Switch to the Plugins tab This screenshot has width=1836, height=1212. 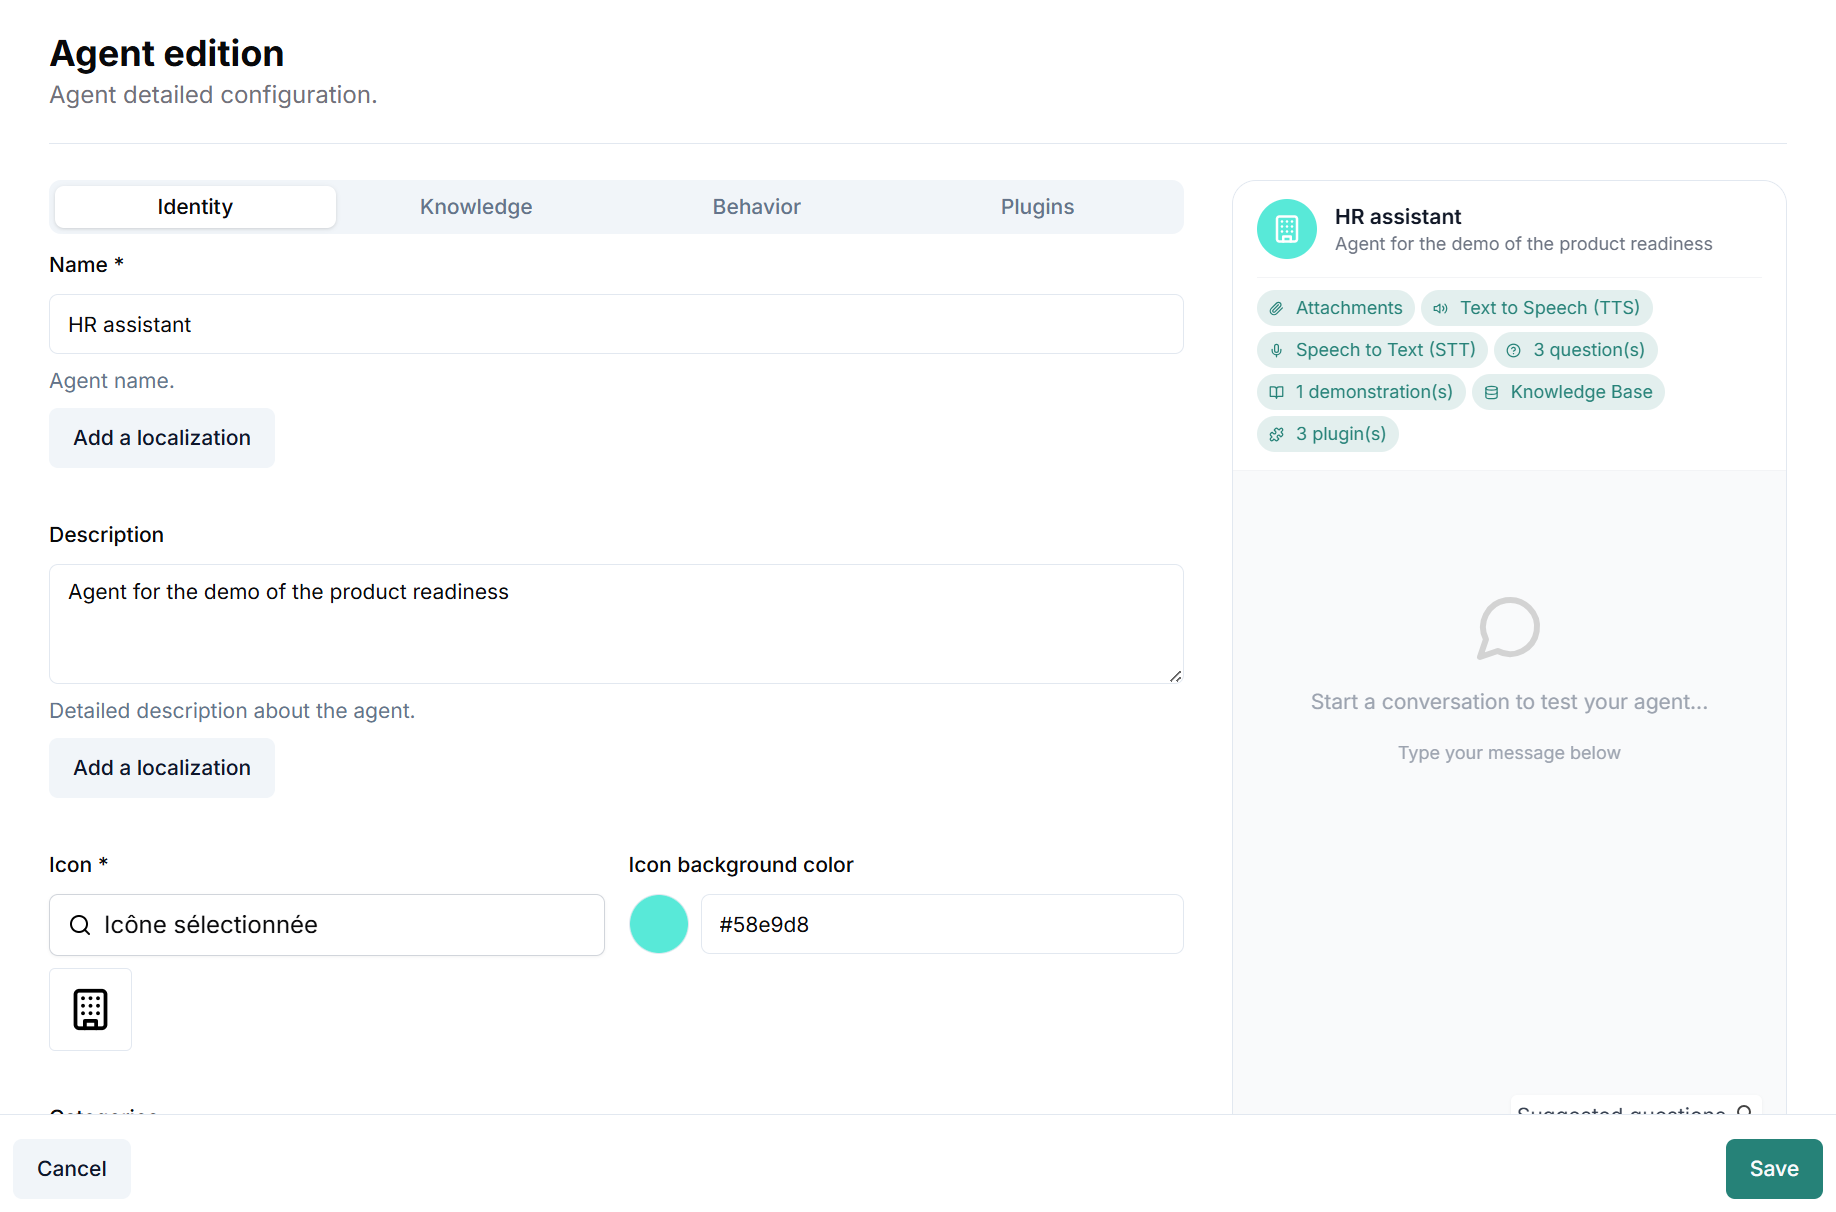[1037, 207]
